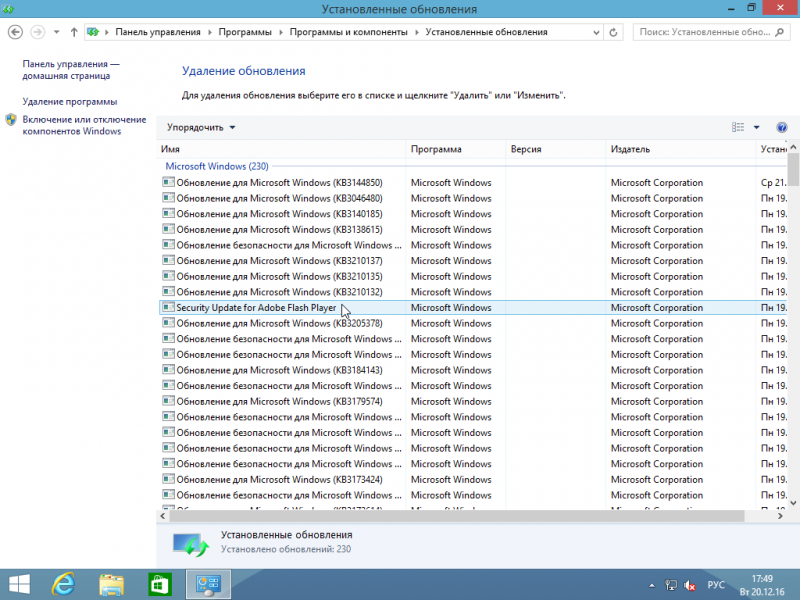This screenshot has width=800, height=600.
Task: Select update KB3205378 row
Action: point(472,323)
